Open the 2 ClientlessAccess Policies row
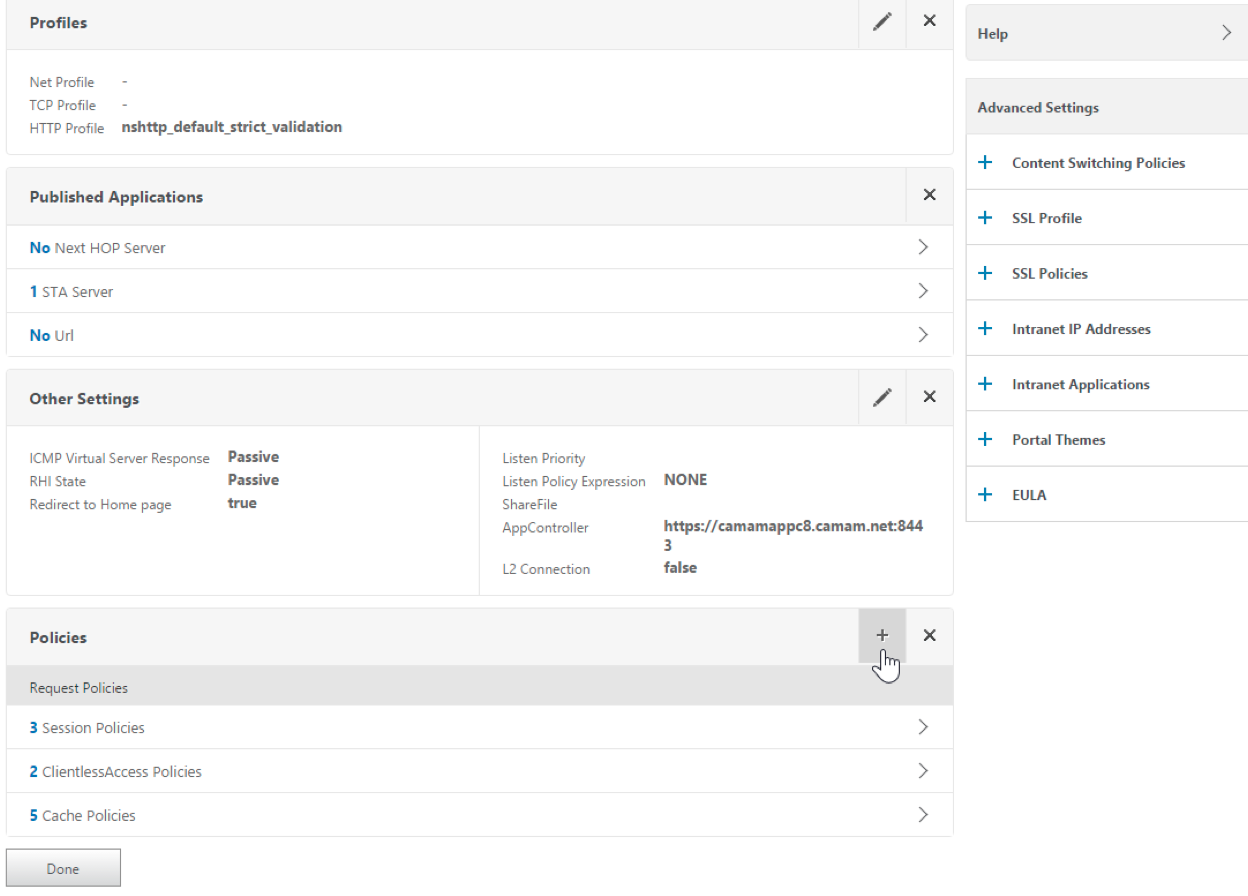The width and height of the screenshot is (1248, 896). pyautogui.click(x=480, y=772)
